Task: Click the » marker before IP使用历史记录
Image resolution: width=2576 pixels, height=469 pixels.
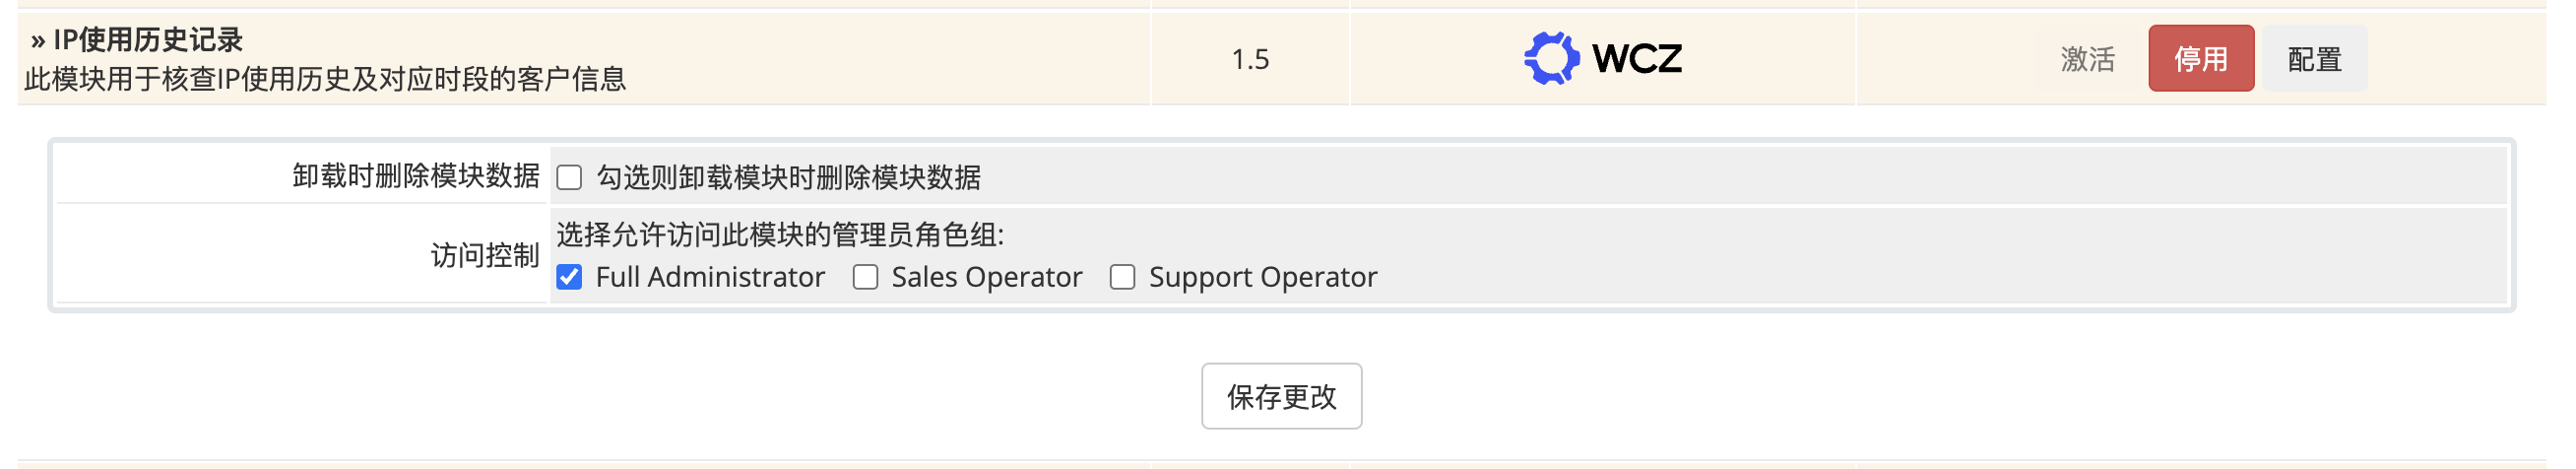Action: (x=38, y=41)
